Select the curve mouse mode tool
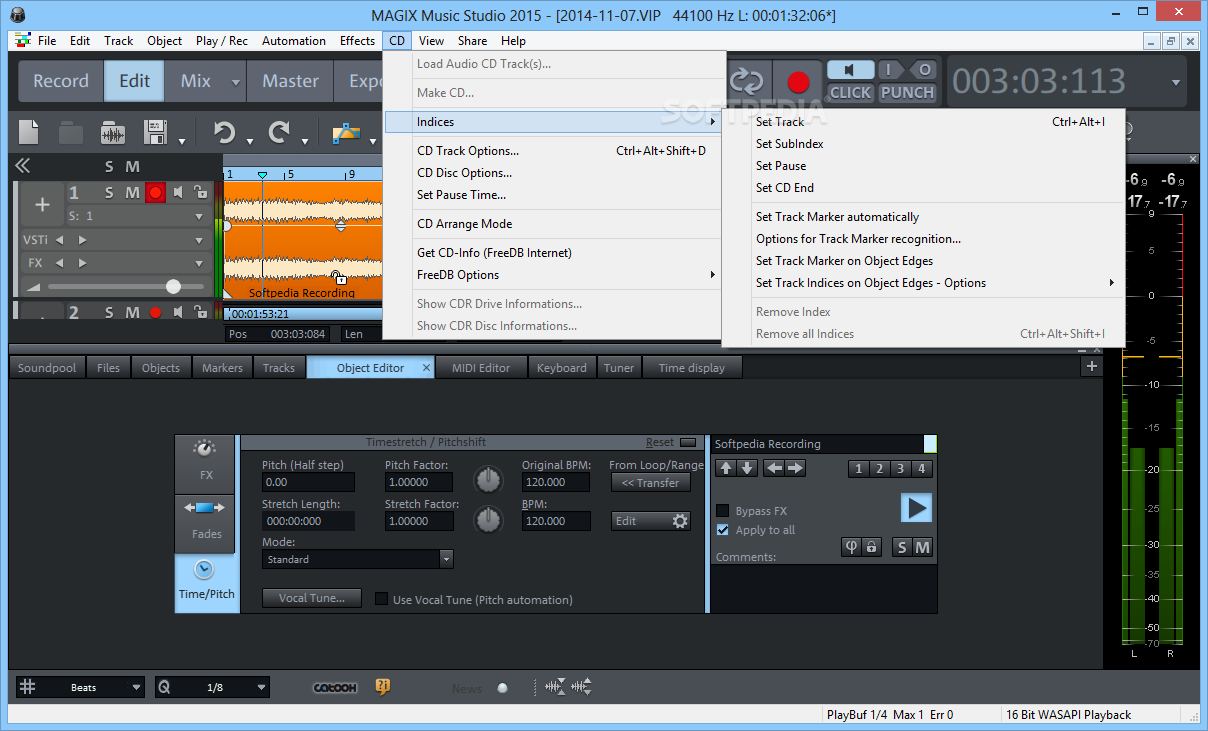 click(346, 133)
